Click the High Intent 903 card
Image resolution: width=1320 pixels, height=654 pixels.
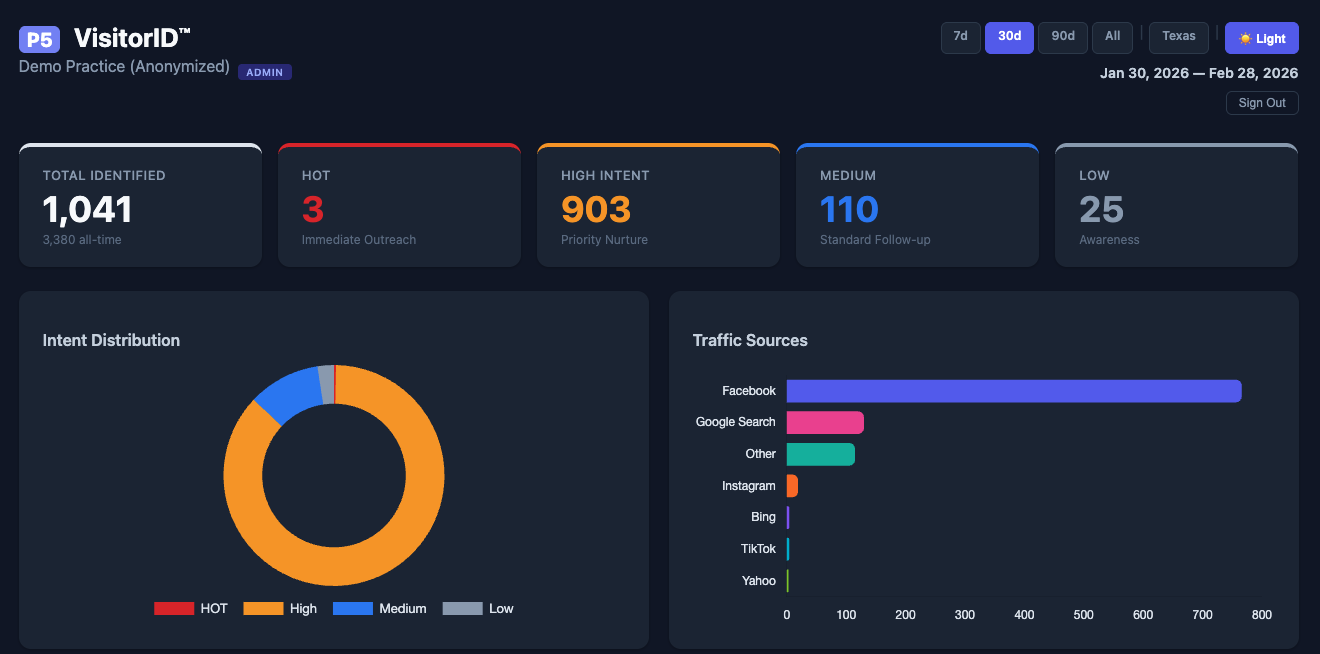click(658, 203)
